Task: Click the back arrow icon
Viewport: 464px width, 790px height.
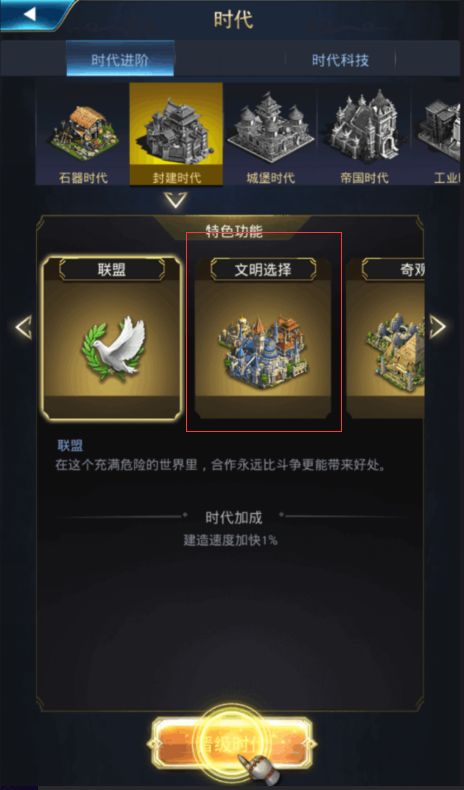Action: click(x=30, y=14)
